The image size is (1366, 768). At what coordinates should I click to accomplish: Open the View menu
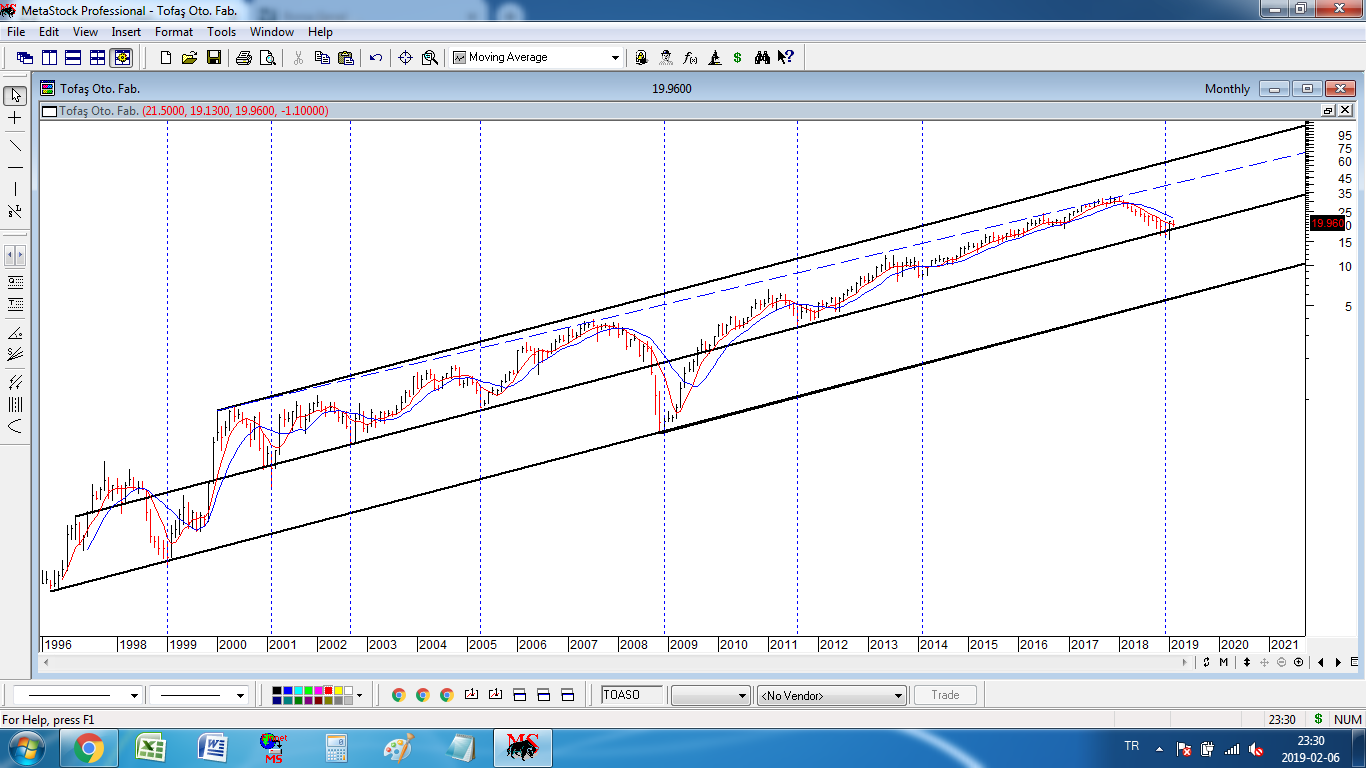[85, 32]
